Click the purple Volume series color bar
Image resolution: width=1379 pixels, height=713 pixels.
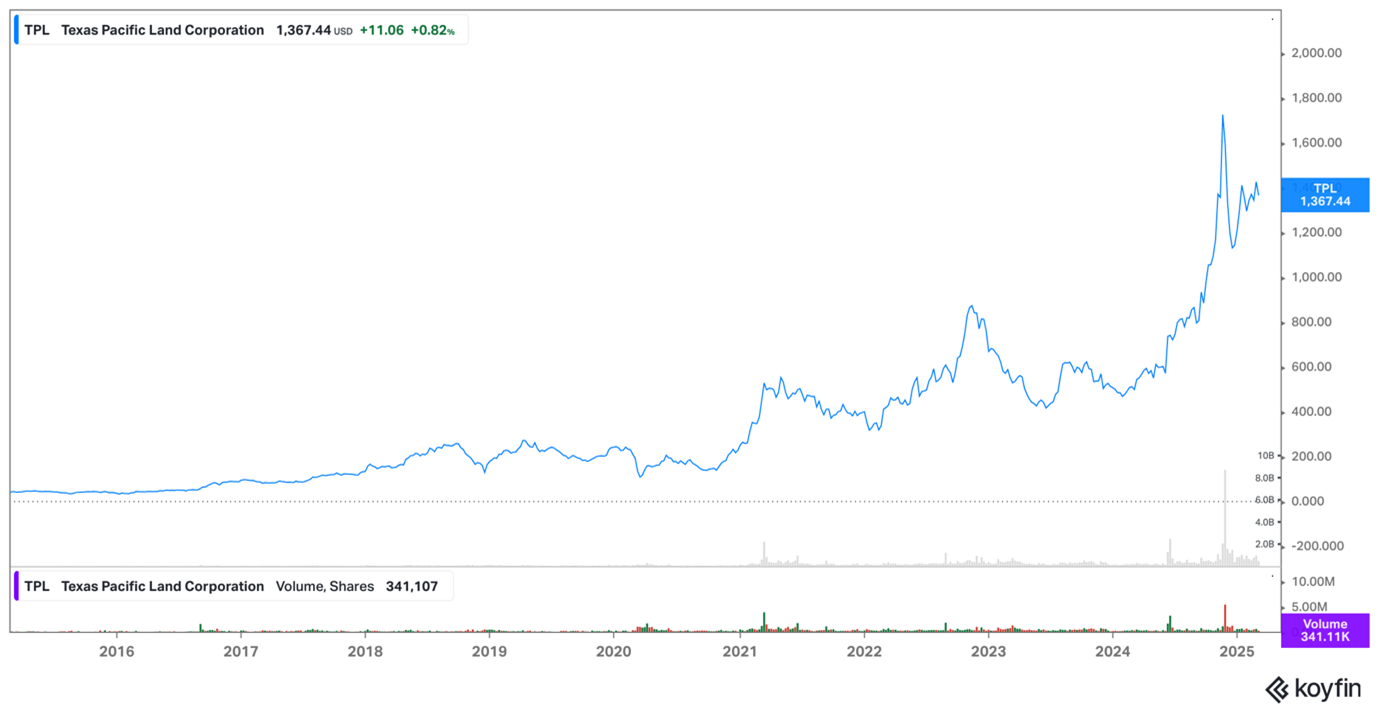pyautogui.click(x=16, y=586)
